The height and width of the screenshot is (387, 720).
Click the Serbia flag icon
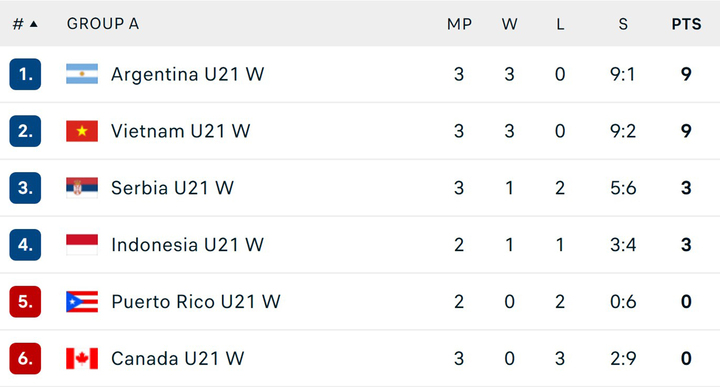82,188
